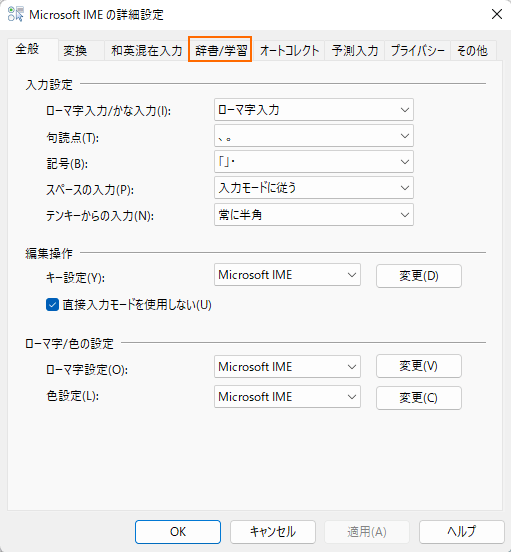Click the キャンセル button
This screenshot has height=552, width=511.
tap(273, 532)
